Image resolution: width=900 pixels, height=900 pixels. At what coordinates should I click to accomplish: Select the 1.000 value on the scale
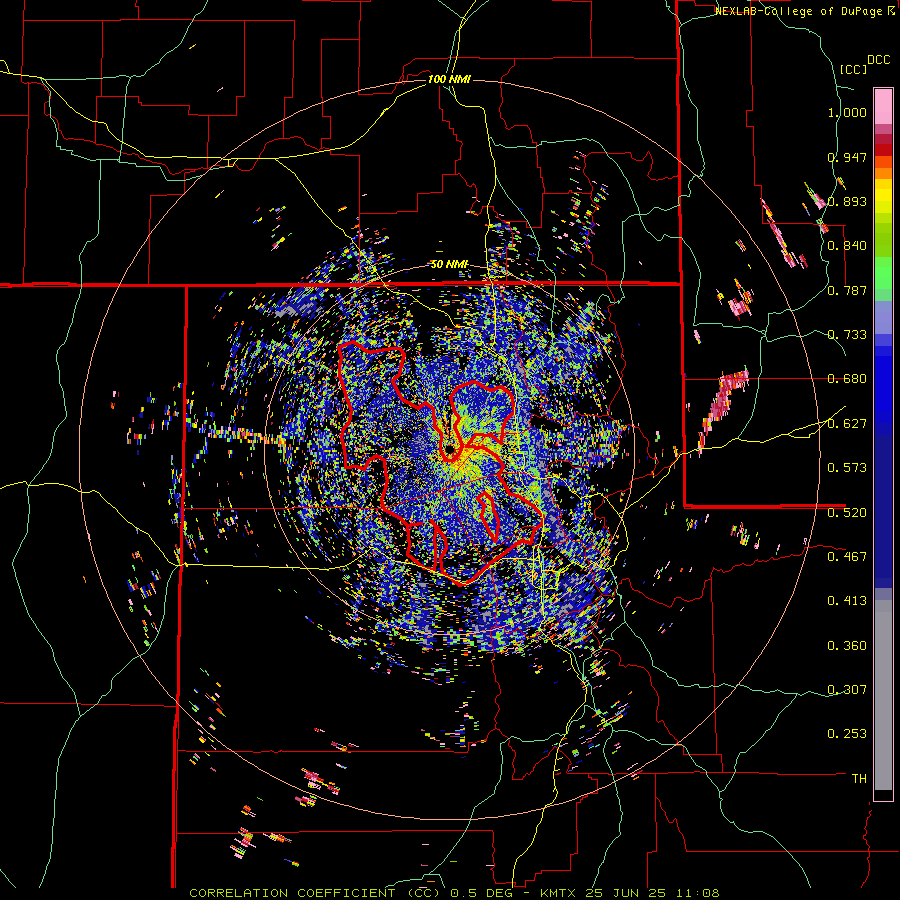coord(847,112)
